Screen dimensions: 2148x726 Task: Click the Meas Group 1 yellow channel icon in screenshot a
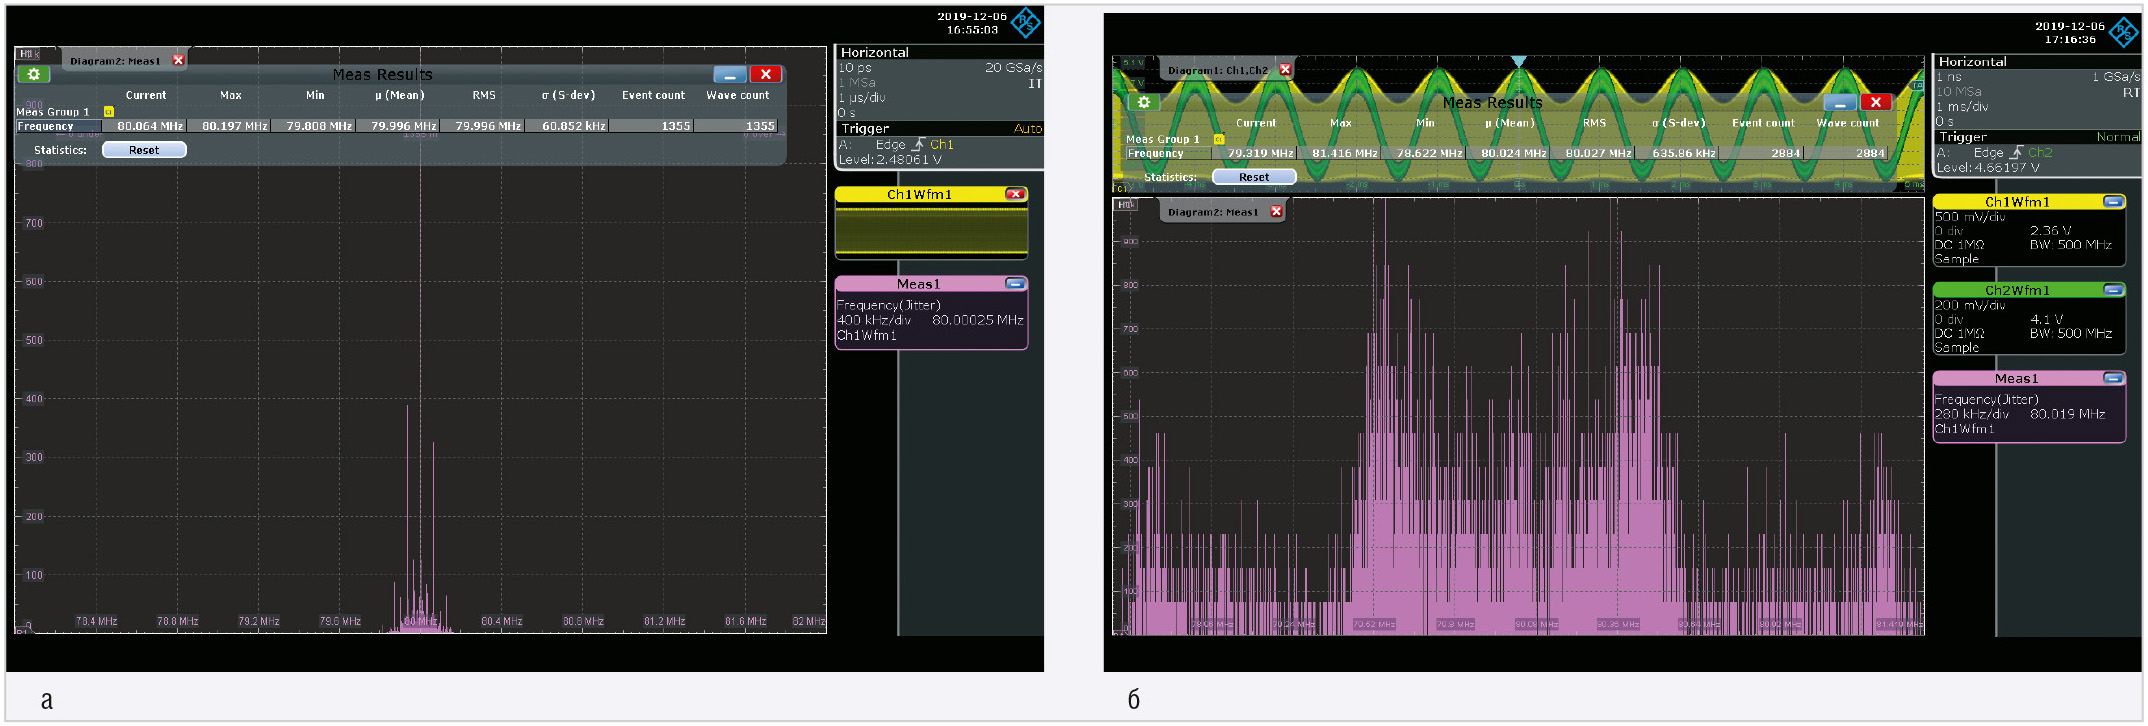(108, 112)
